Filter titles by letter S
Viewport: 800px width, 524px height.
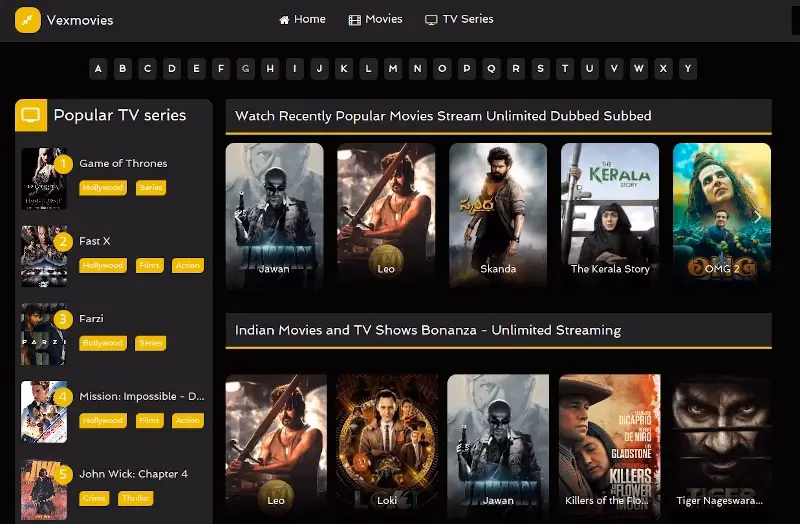tap(540, 68)
